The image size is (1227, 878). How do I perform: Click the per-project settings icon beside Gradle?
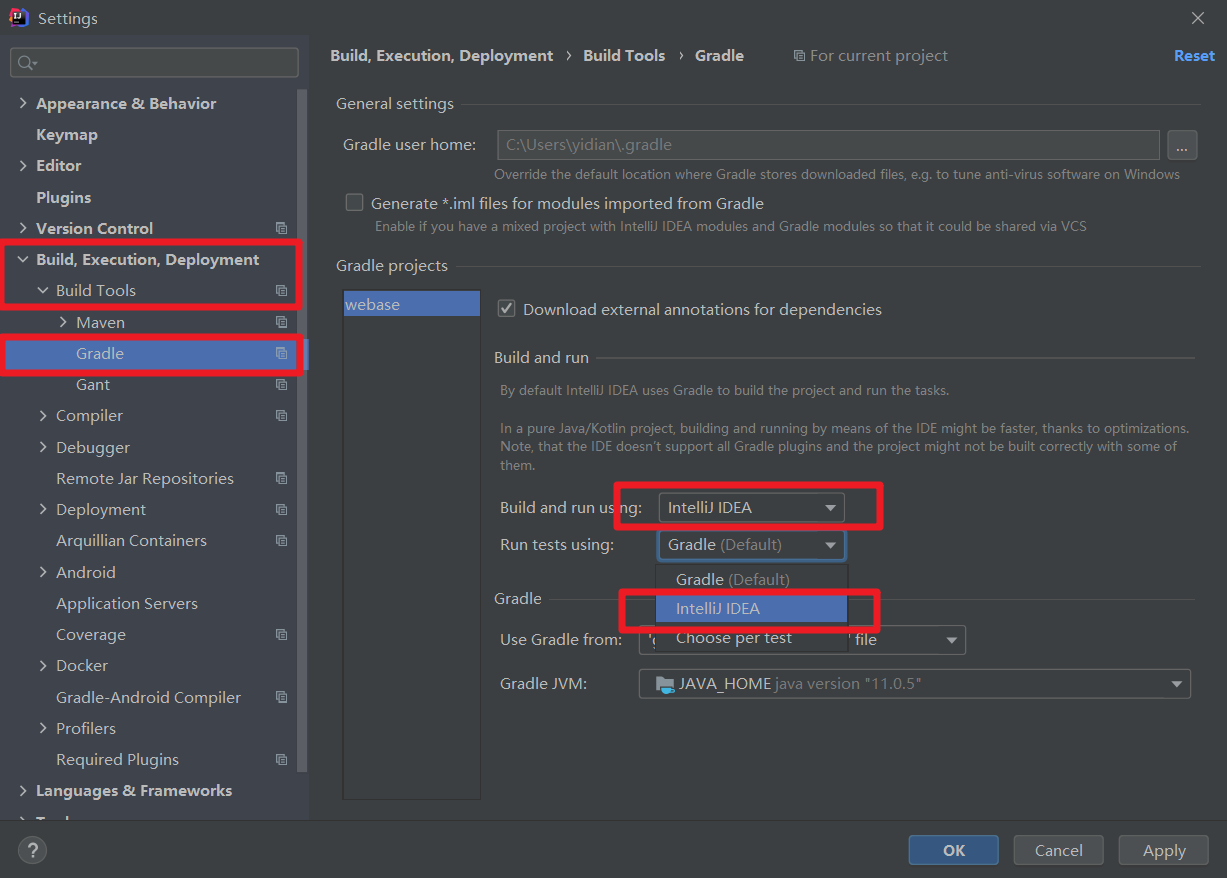point(281,354)
